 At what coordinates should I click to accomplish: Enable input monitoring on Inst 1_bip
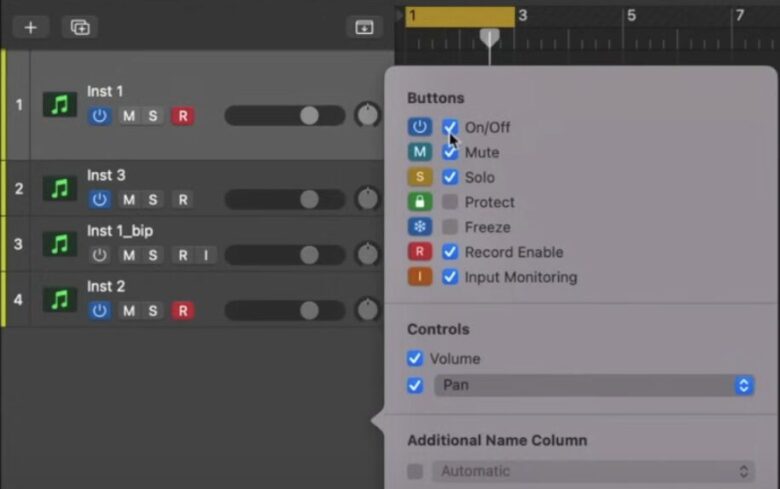[x=205, y=255]
